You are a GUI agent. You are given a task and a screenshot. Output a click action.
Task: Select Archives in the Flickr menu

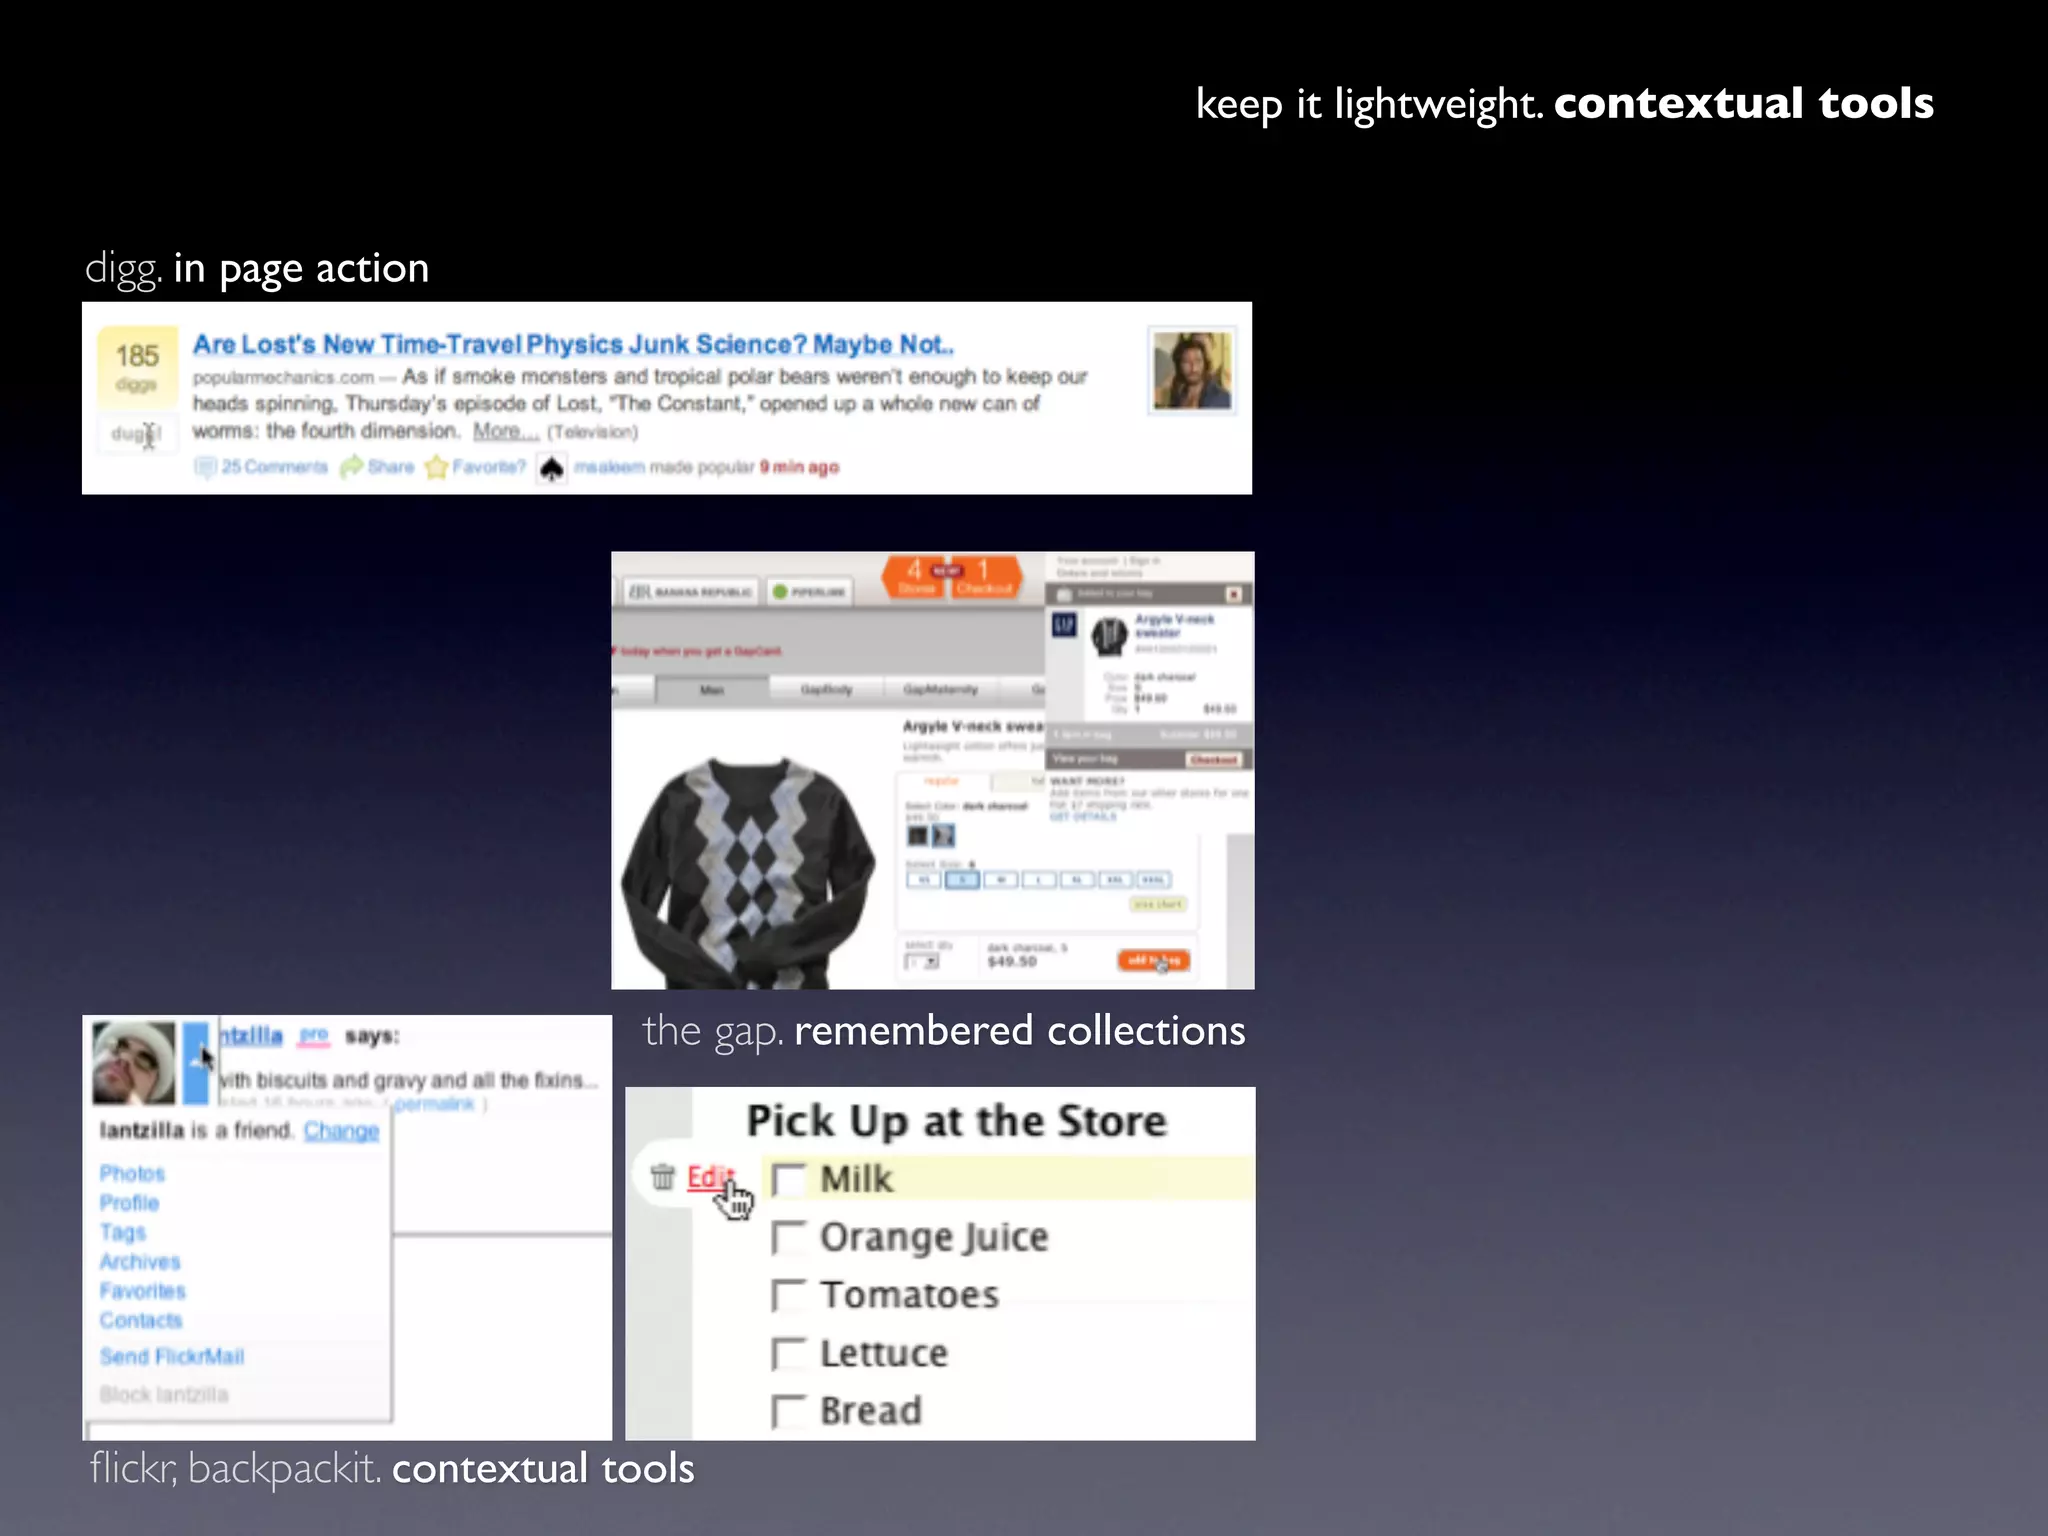click(x=140, y=1262)
